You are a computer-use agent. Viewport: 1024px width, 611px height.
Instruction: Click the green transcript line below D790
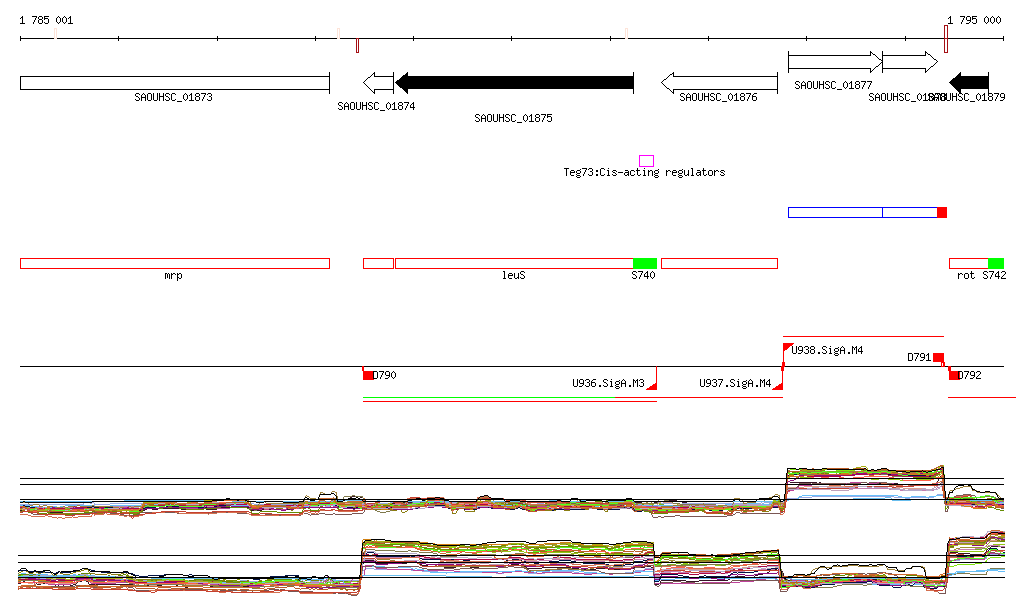(x=489, y=397)
